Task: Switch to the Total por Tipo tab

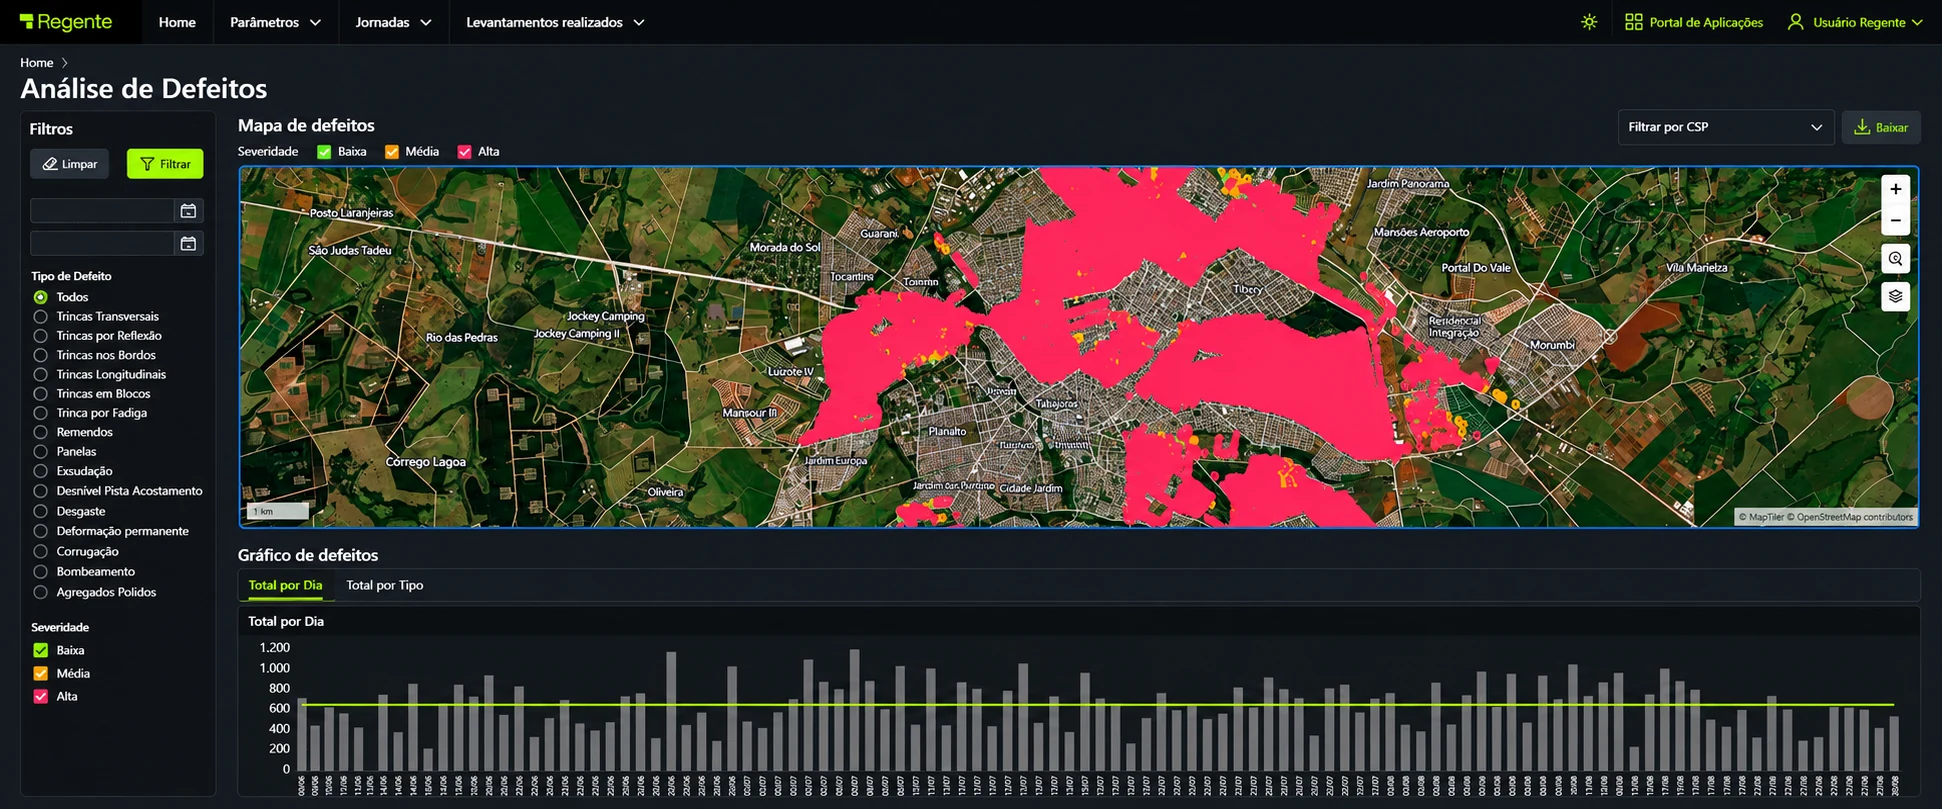Action: [x=385, y=585]
